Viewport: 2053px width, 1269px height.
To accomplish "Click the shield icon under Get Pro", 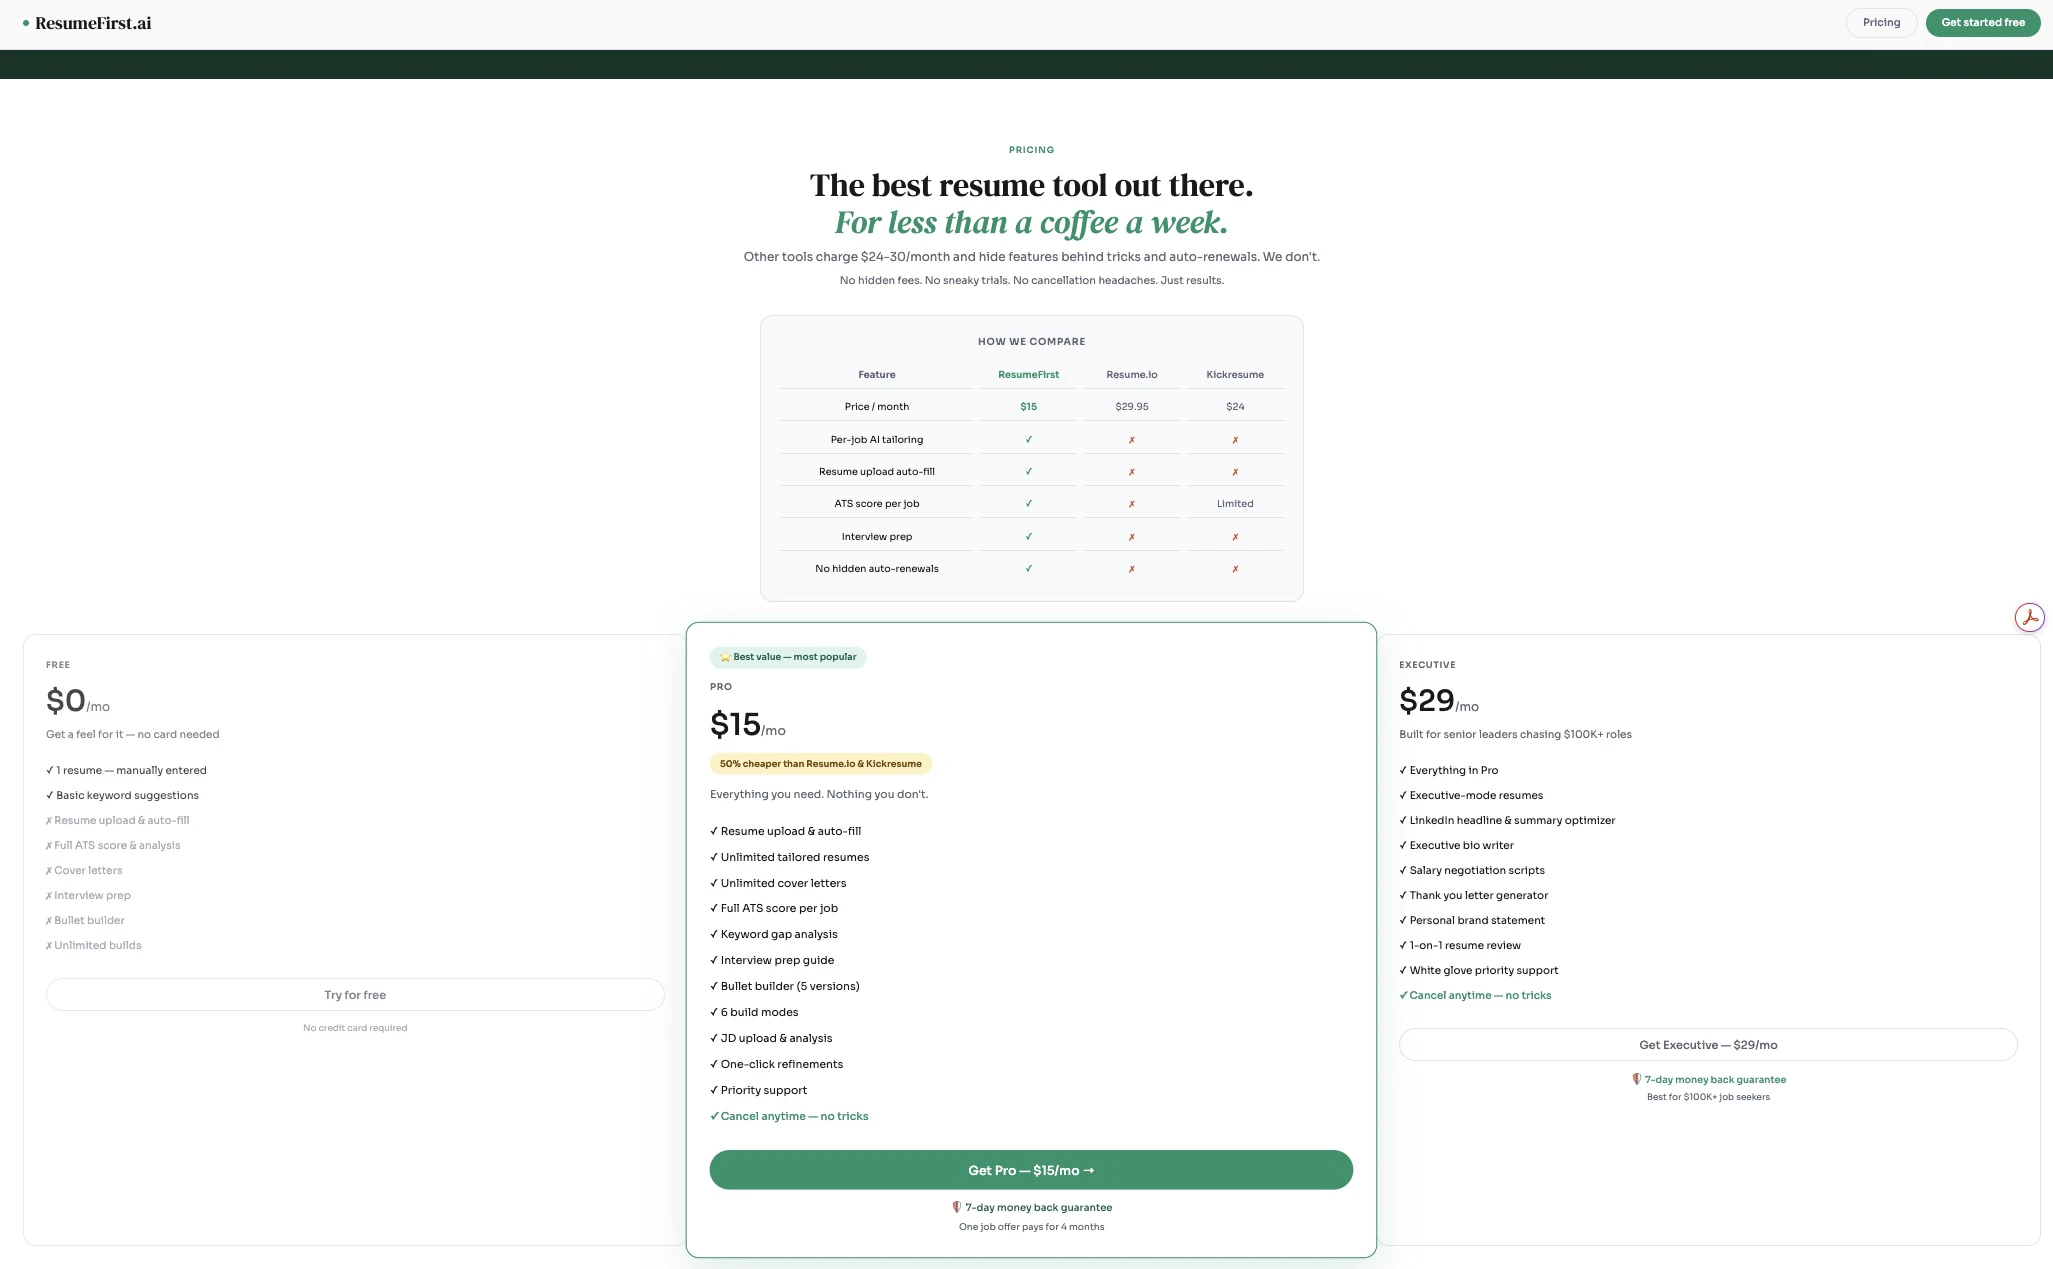I will pos(956,1207).
